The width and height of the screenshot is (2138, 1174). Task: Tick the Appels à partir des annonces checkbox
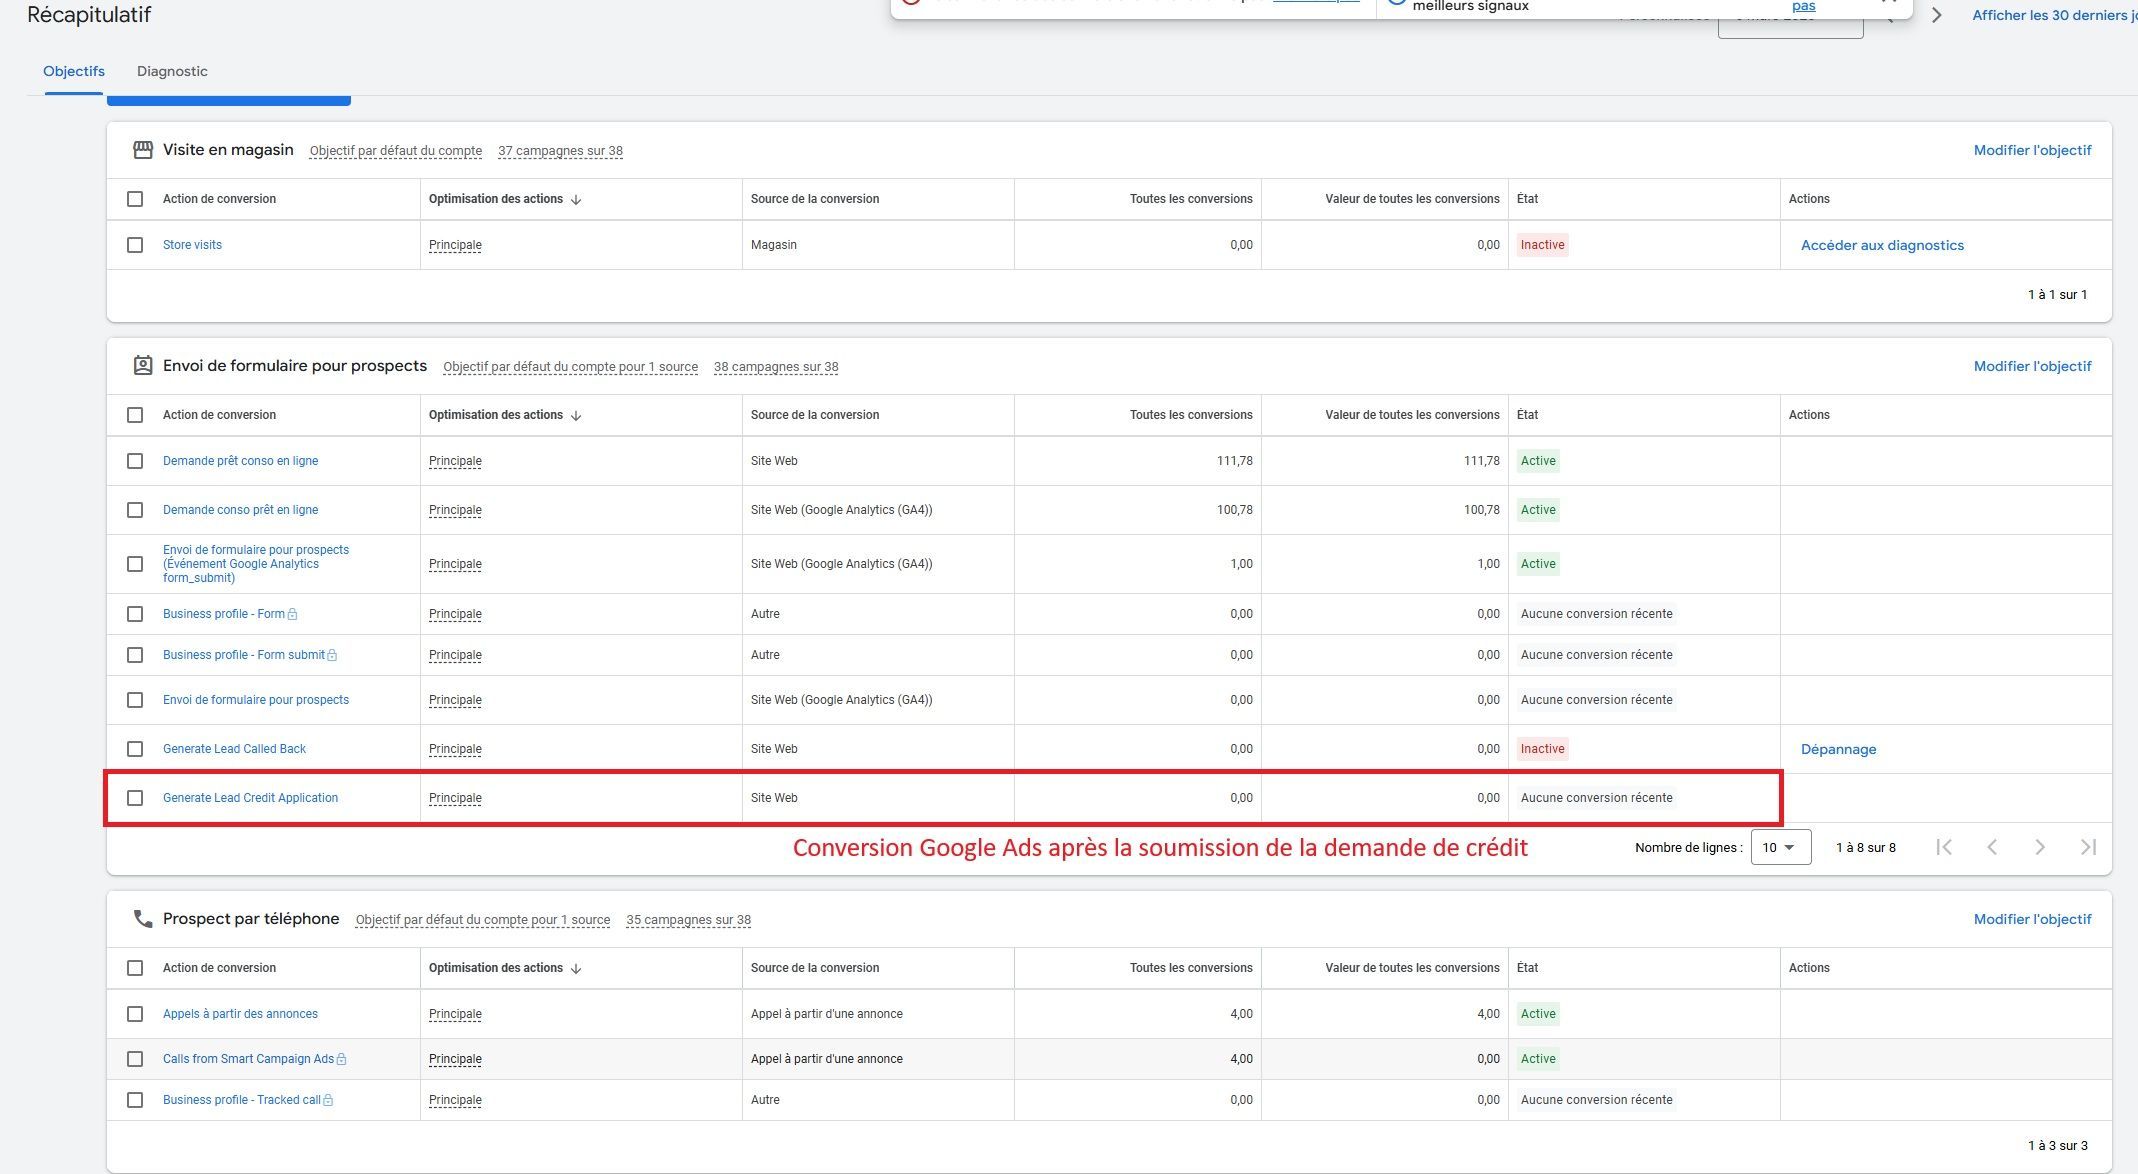click(135, 1014)
